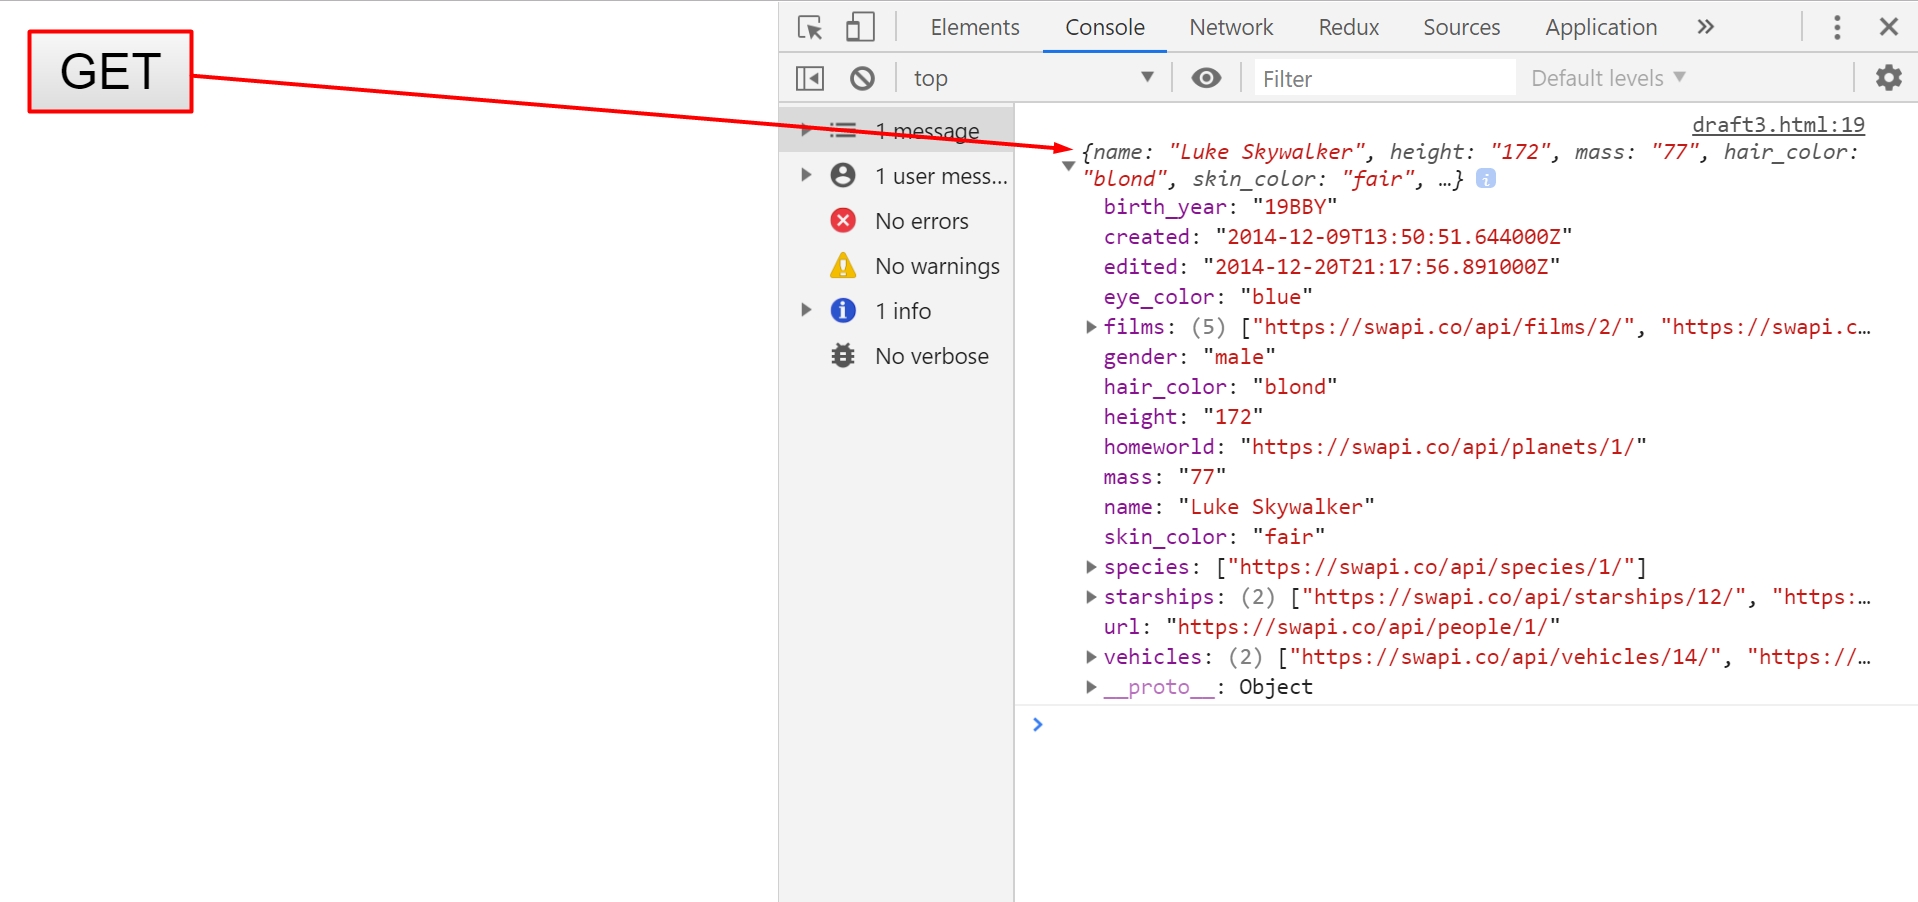1918x902 pixels.
Task: Toggle the device toolbar icon
Action: tap(860, 27)
